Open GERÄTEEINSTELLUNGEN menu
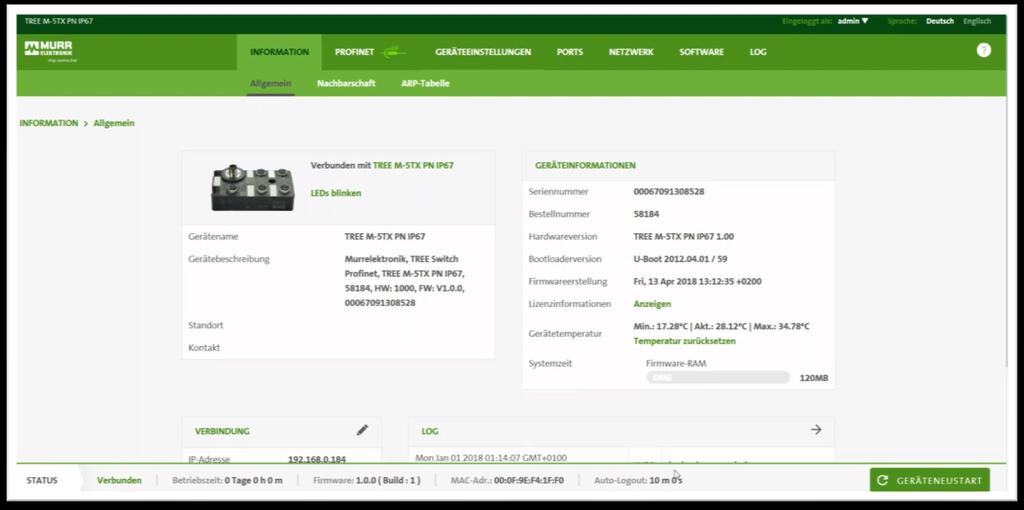Viewport: 1024px width, 510px height. click(x=483, y=52)
